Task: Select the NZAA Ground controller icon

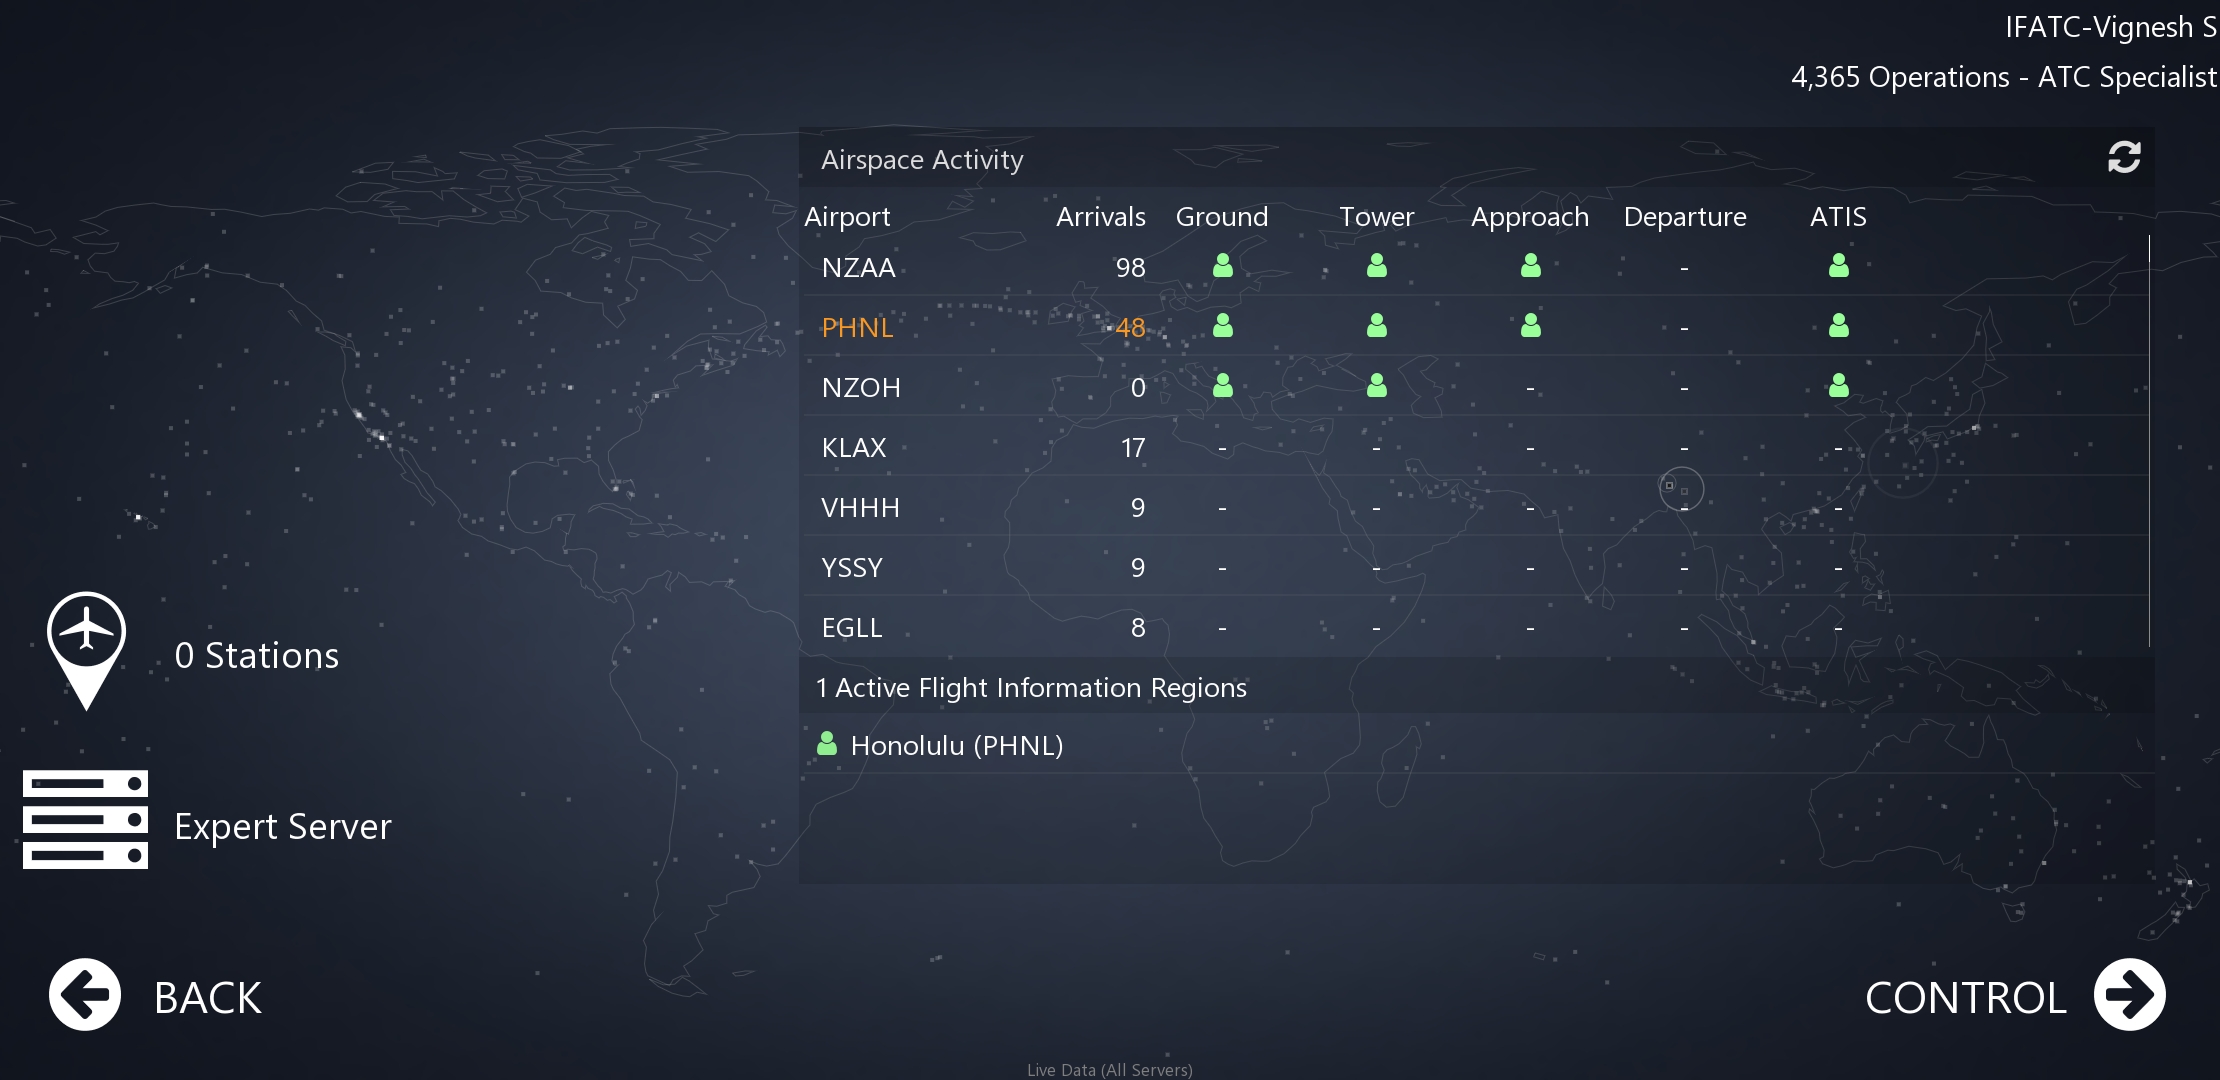Action: (1222, 266)
